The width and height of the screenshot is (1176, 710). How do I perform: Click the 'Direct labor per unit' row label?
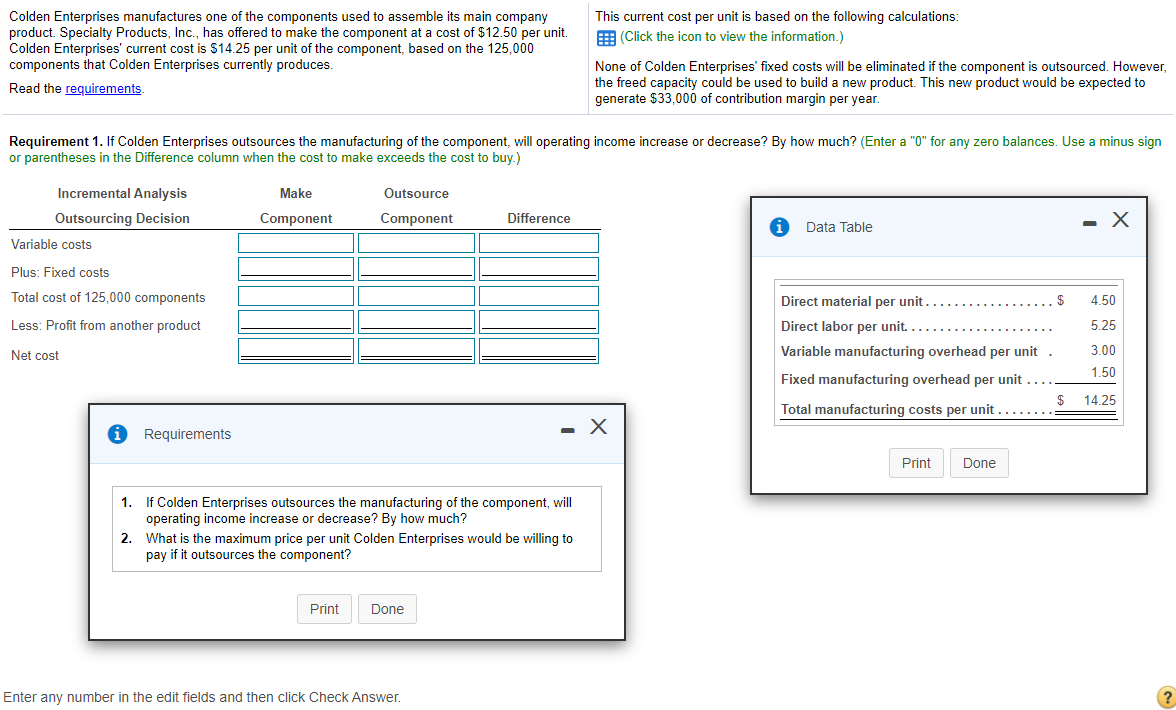coord(843,327)
